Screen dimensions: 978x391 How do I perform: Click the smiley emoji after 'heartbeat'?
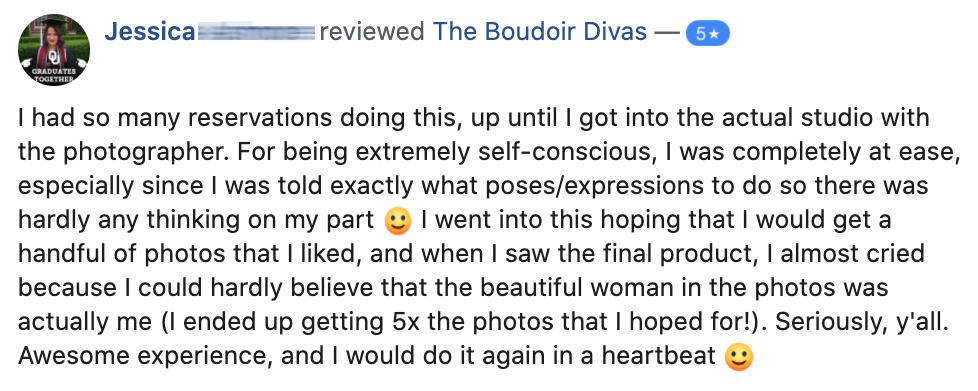click(x=739, y=357)
